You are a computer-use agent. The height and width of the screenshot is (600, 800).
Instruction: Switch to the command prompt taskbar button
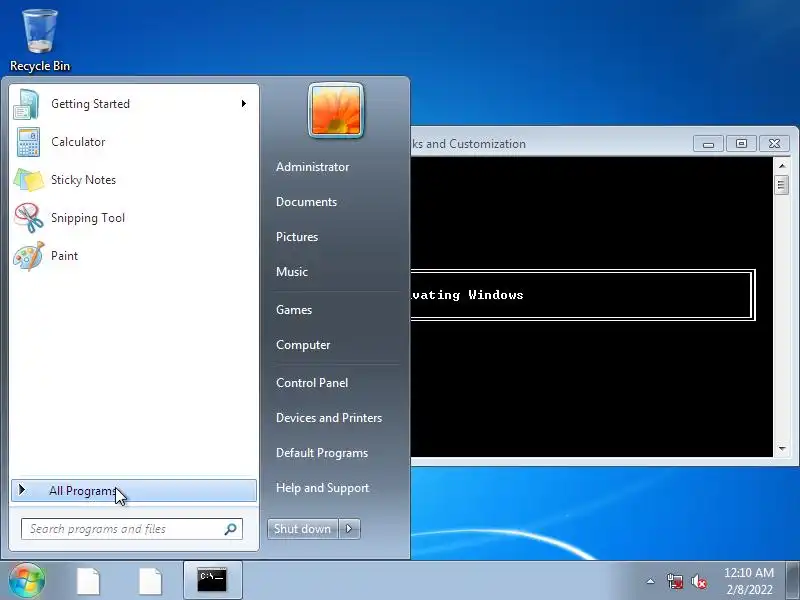click(212, 580)
